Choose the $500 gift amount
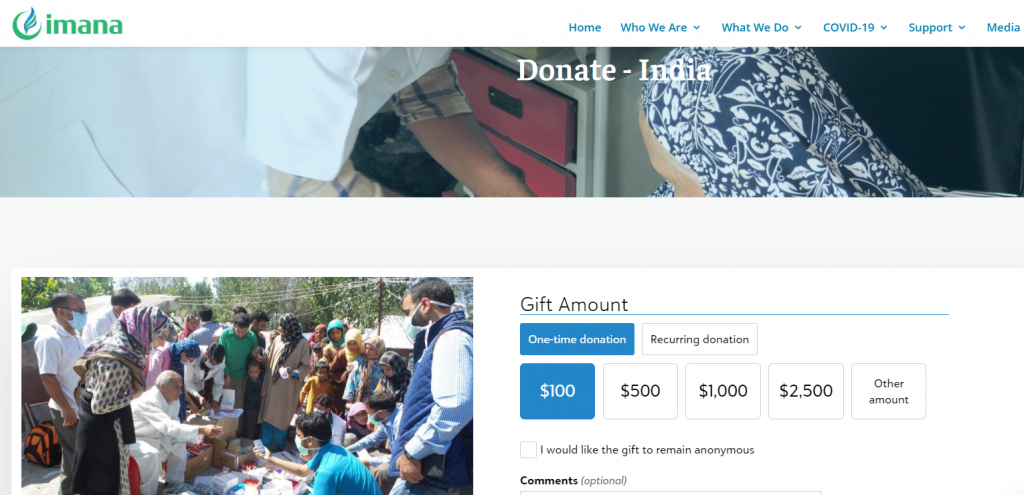The image size is (1024, 495). [640, 391]
